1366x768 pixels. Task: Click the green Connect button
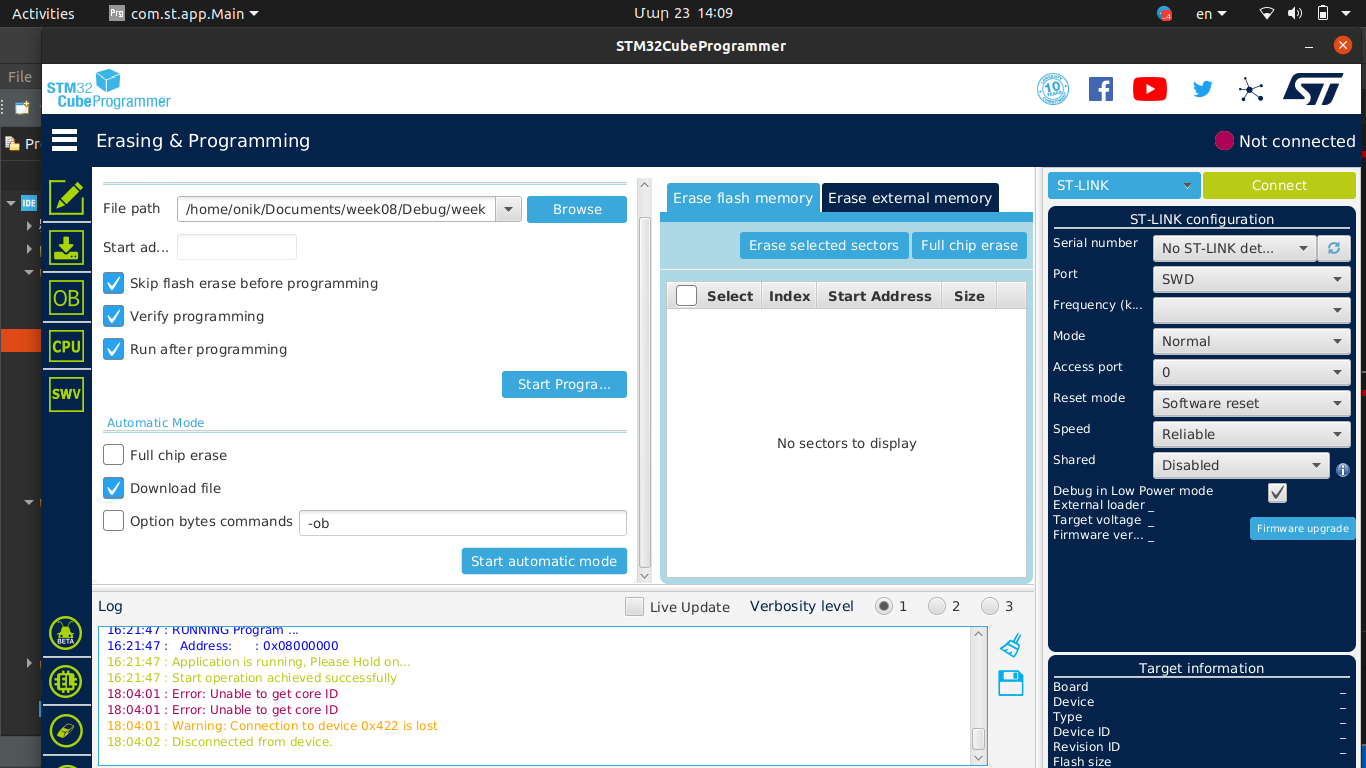(1279, 185)
